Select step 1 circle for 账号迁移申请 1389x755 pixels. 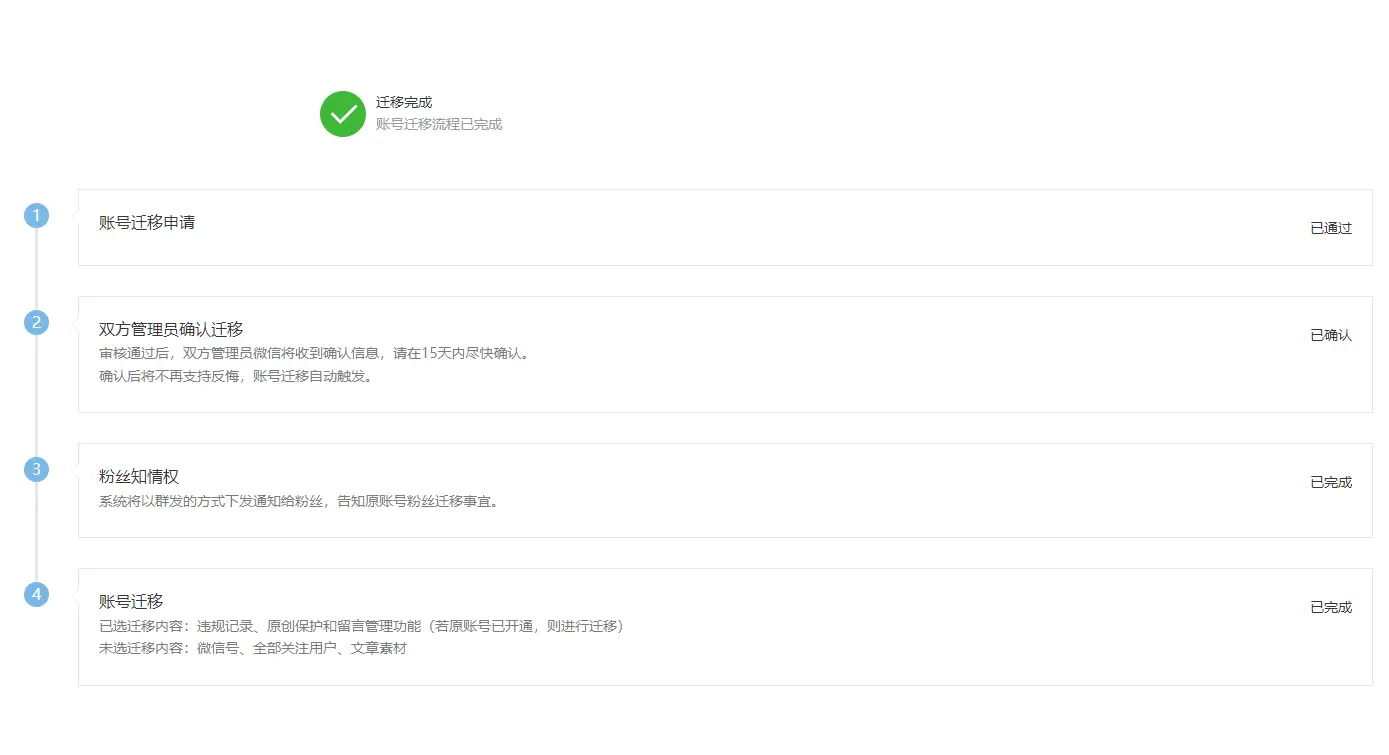point(37,215)
